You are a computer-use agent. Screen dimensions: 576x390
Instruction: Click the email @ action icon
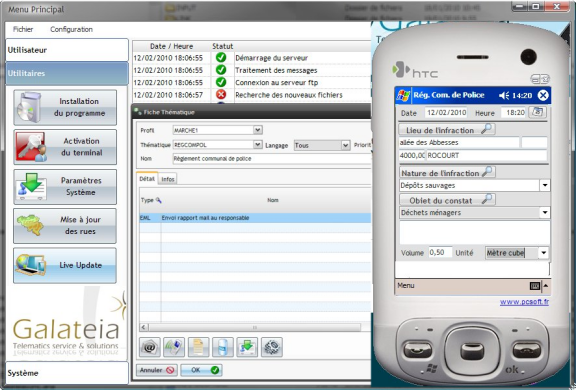[150, 347]
